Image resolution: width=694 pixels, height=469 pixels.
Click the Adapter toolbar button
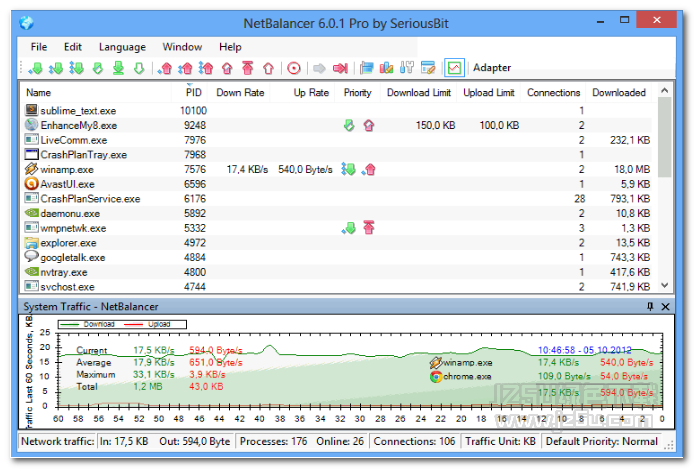(x=492, y=68)
